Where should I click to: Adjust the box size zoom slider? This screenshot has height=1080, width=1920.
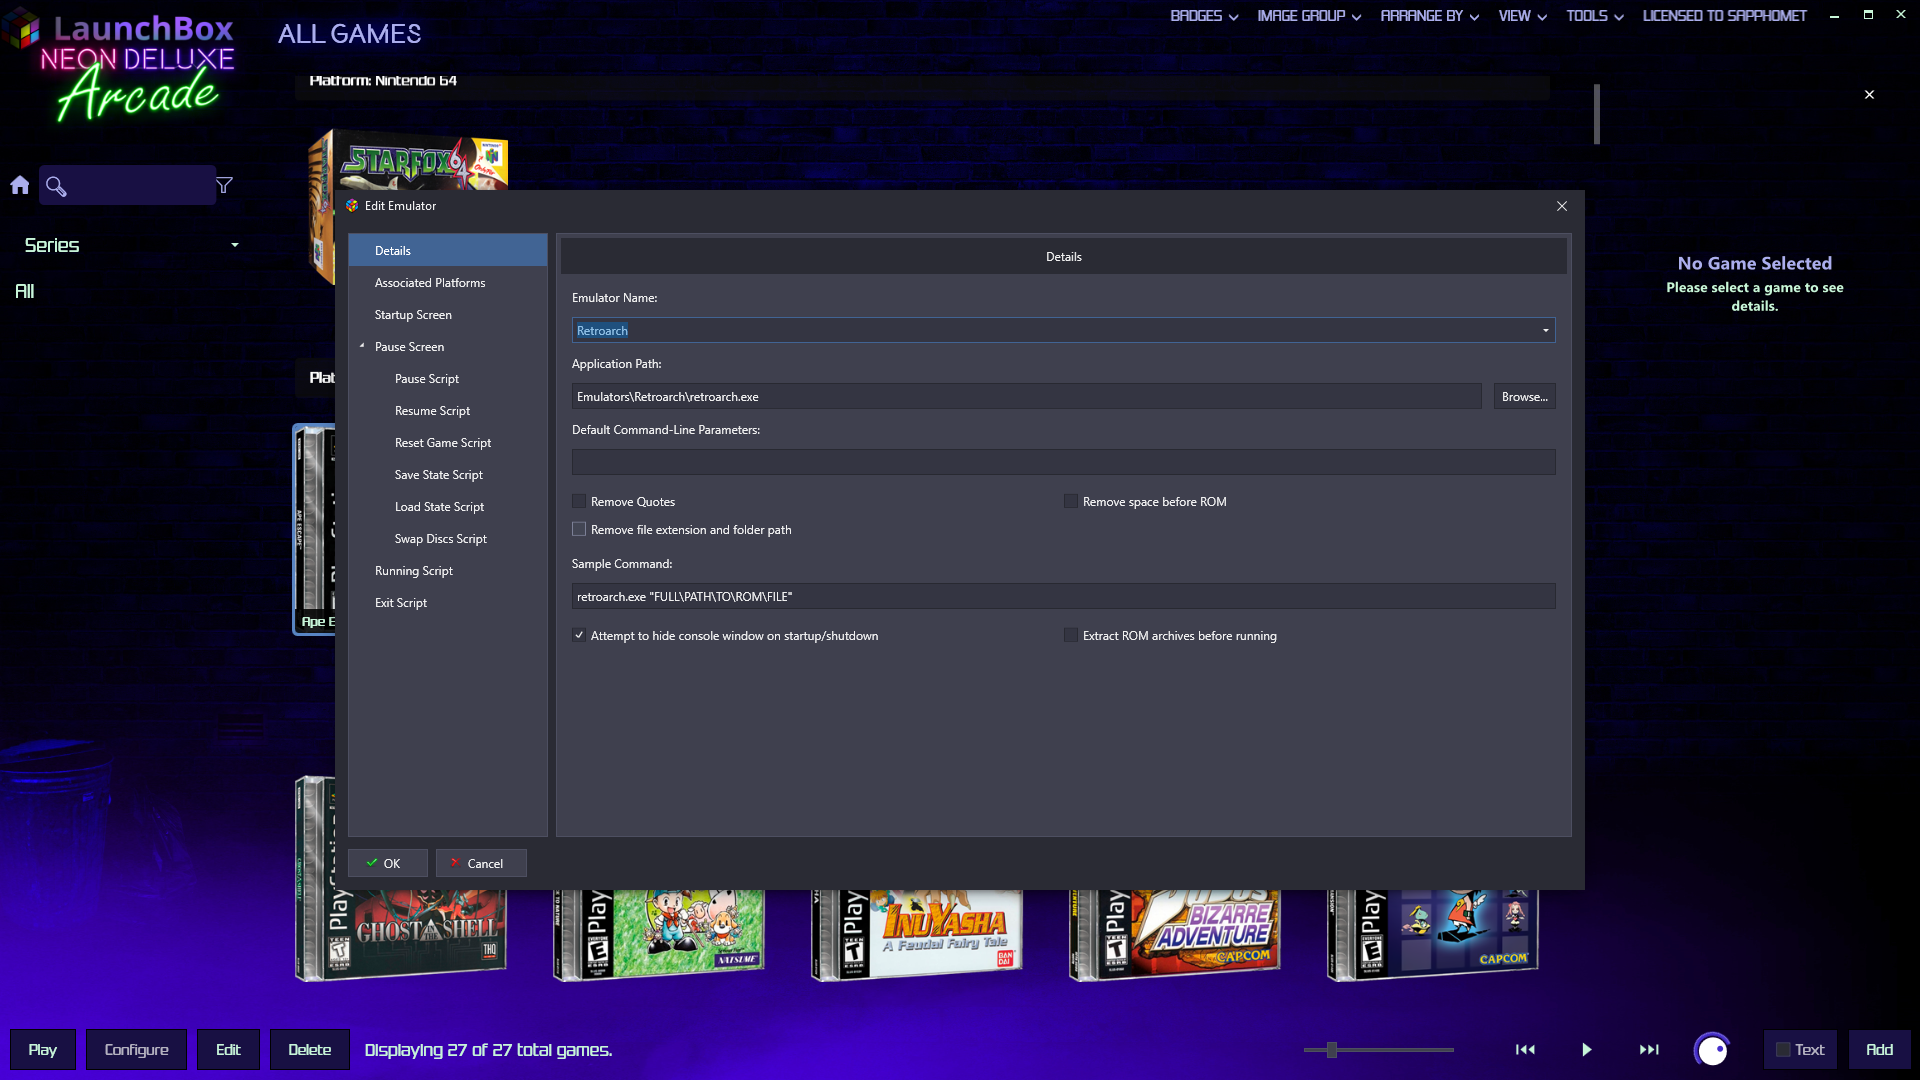(x=1331, y=1050)
